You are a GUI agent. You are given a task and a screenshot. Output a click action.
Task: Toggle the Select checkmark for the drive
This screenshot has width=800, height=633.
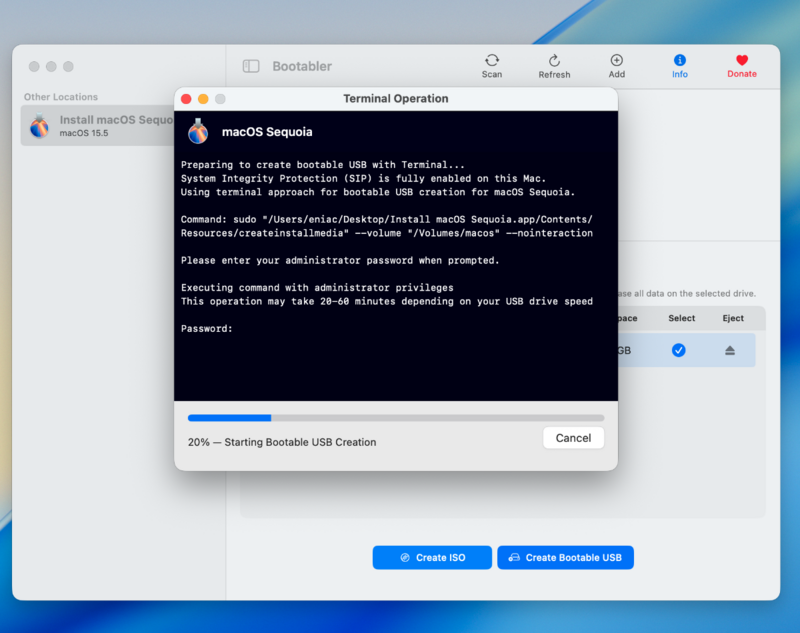(x=681, y=350)
